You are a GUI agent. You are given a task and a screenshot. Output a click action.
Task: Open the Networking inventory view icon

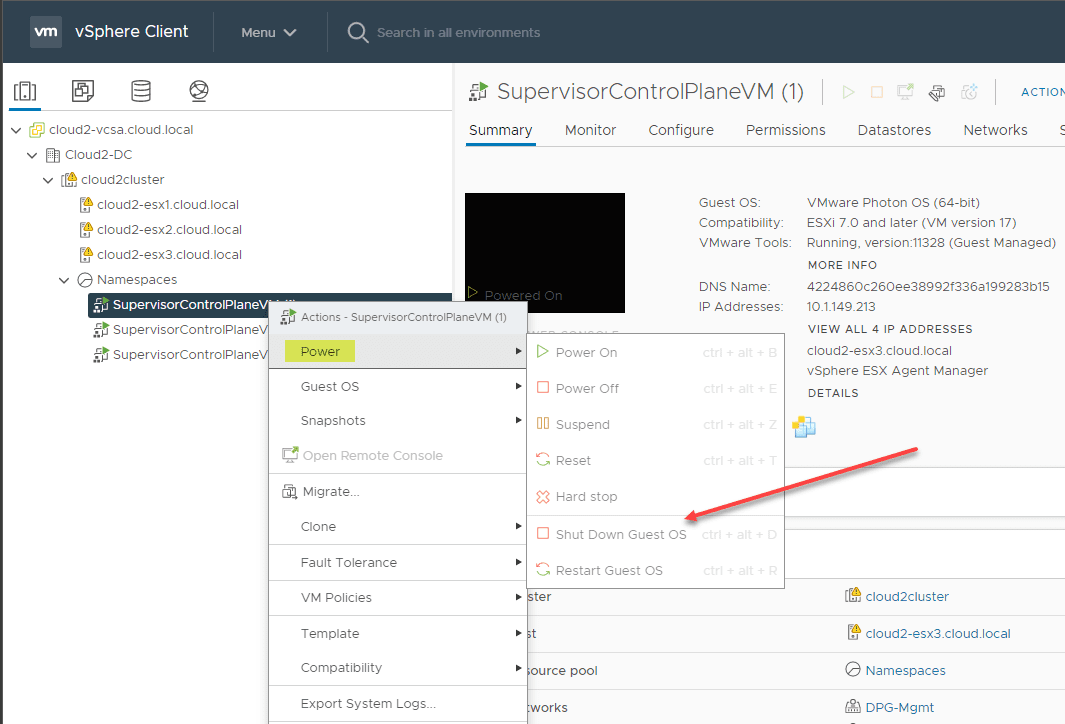(199, 92)
